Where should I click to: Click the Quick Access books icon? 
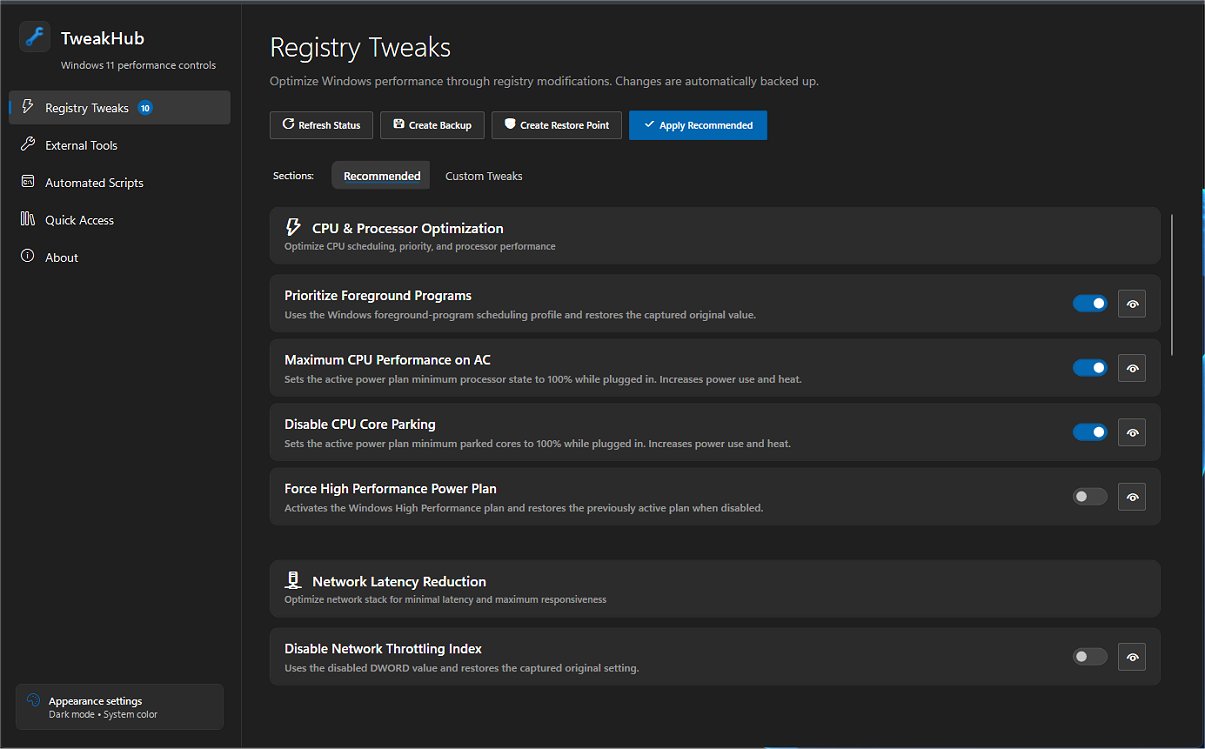point(28,219)
